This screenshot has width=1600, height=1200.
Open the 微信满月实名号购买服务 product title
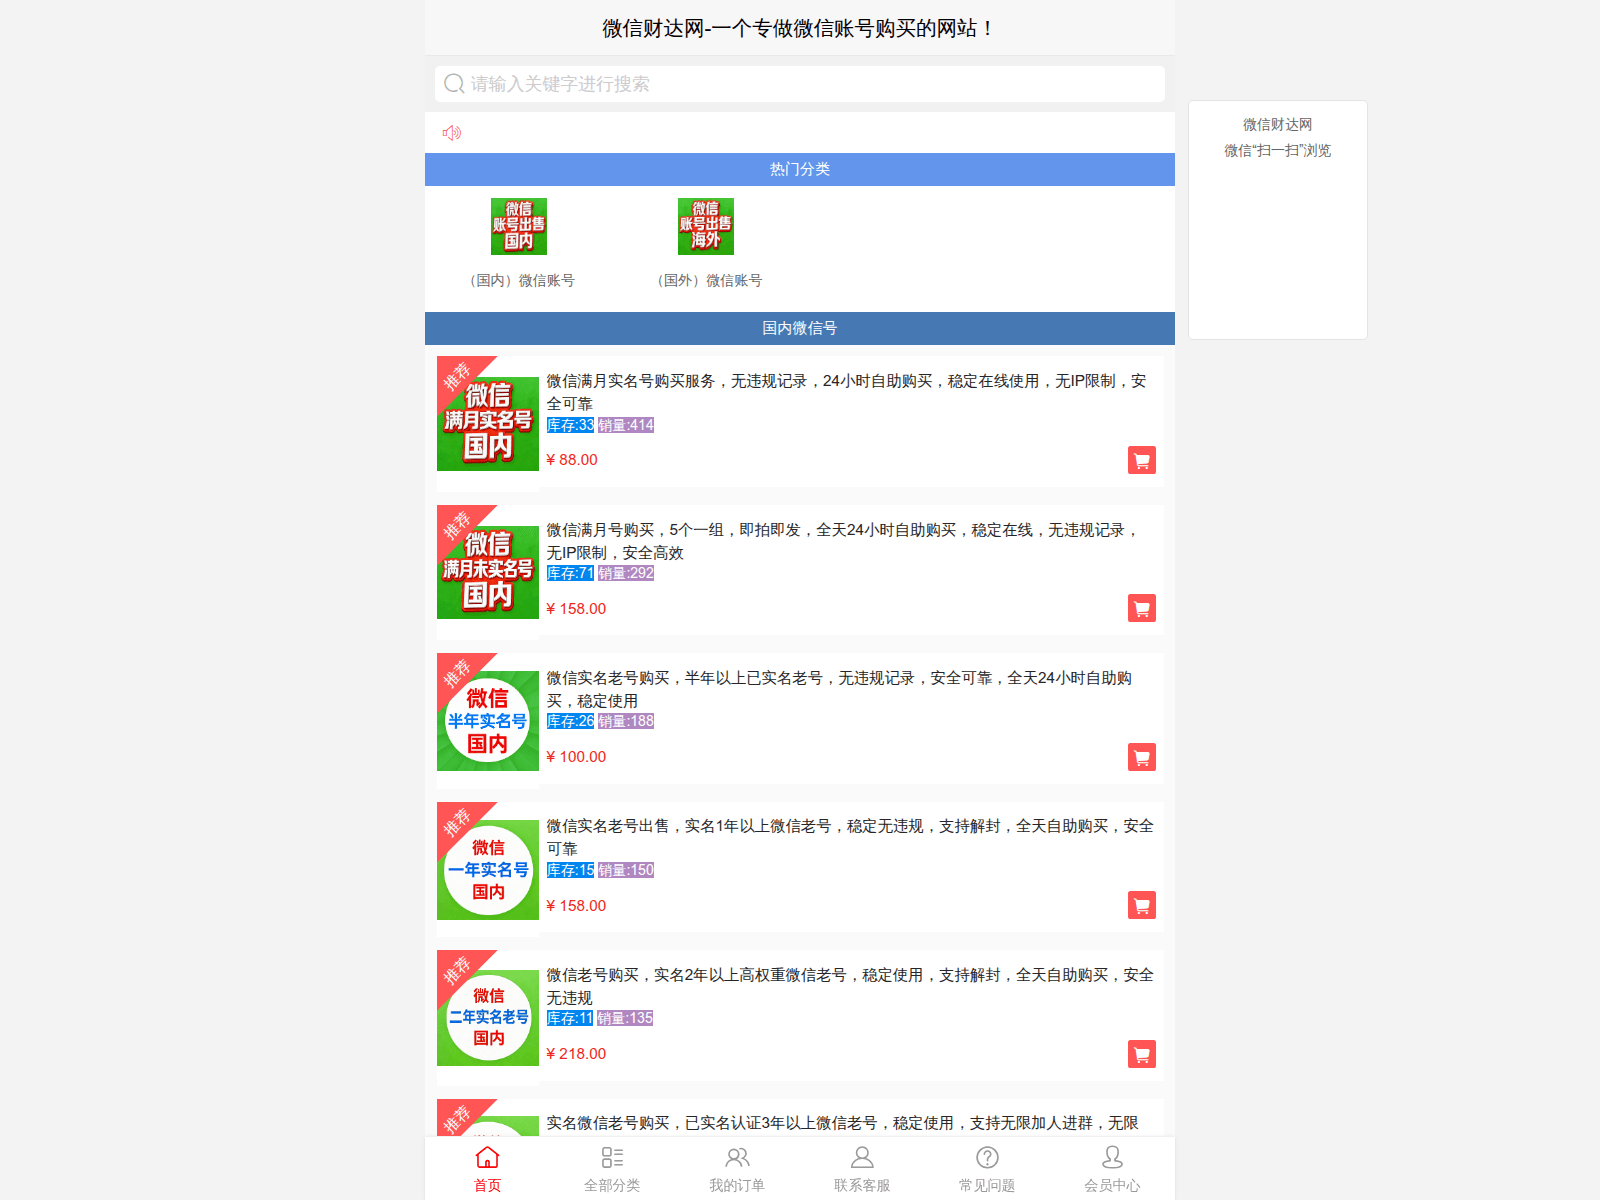pyautogui.click(x=846, y=392)
